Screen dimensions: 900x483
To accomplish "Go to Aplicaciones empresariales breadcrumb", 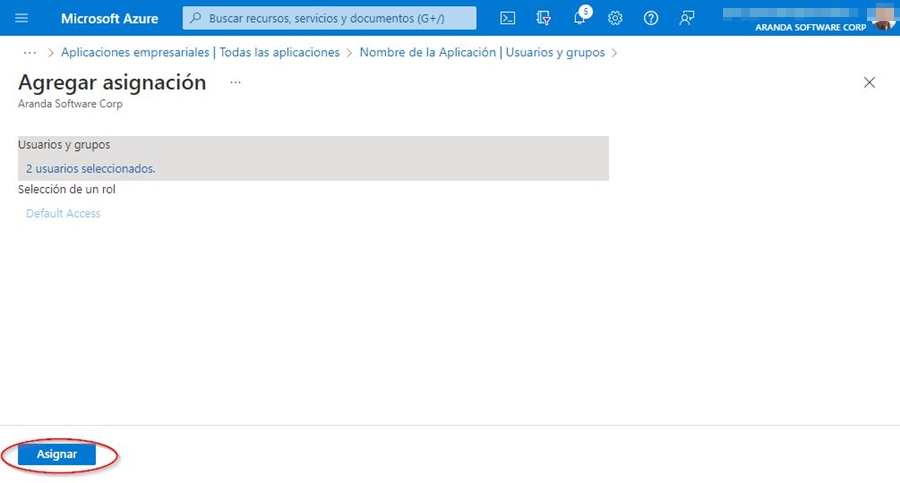I will pyautogui.click(x=200, y=52).
